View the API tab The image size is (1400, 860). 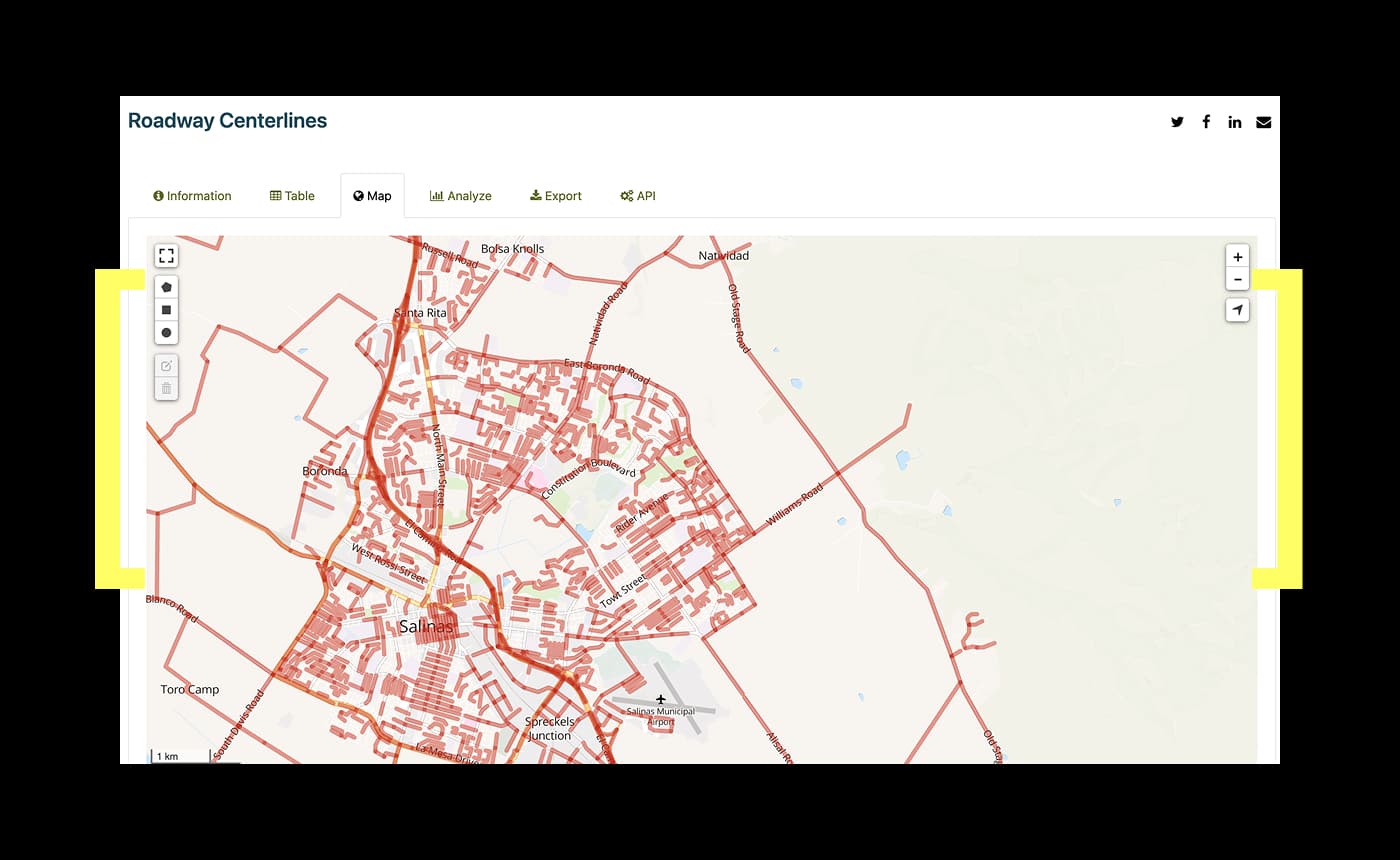click(638, 196)
